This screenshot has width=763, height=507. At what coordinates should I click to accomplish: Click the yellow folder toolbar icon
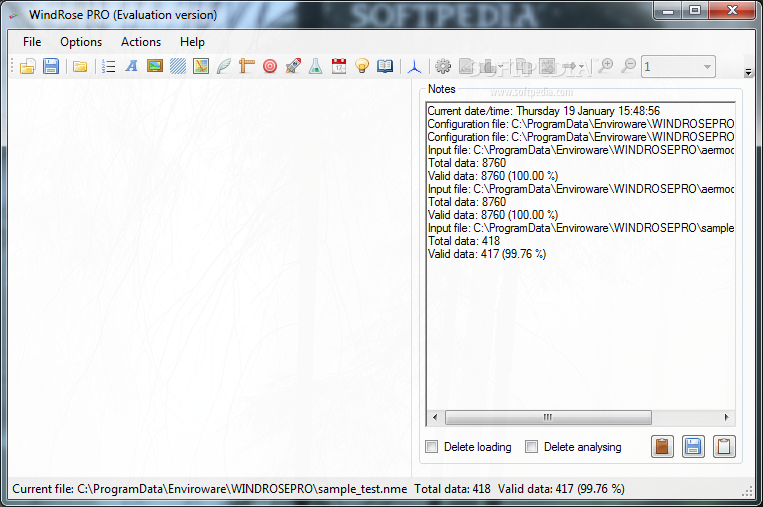pos(80,66)
